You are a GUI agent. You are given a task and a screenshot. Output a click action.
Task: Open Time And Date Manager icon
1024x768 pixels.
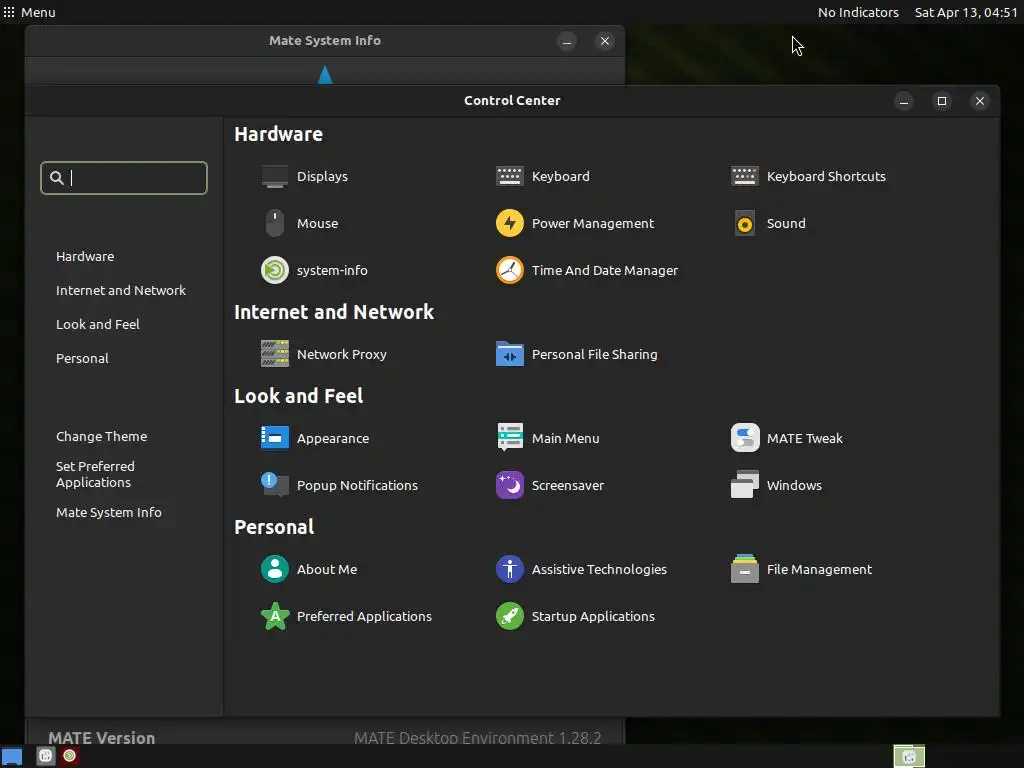pyautogui.click(x=509, y=270)
